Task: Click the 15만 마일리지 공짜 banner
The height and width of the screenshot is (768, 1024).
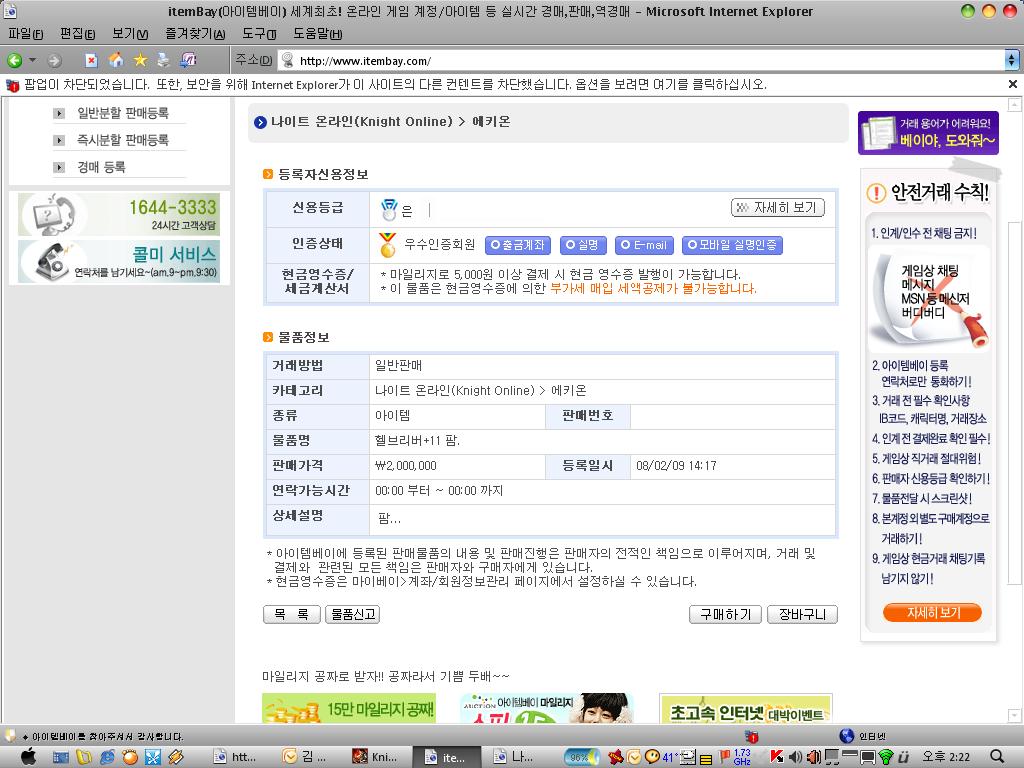Action: click(349, 709)
